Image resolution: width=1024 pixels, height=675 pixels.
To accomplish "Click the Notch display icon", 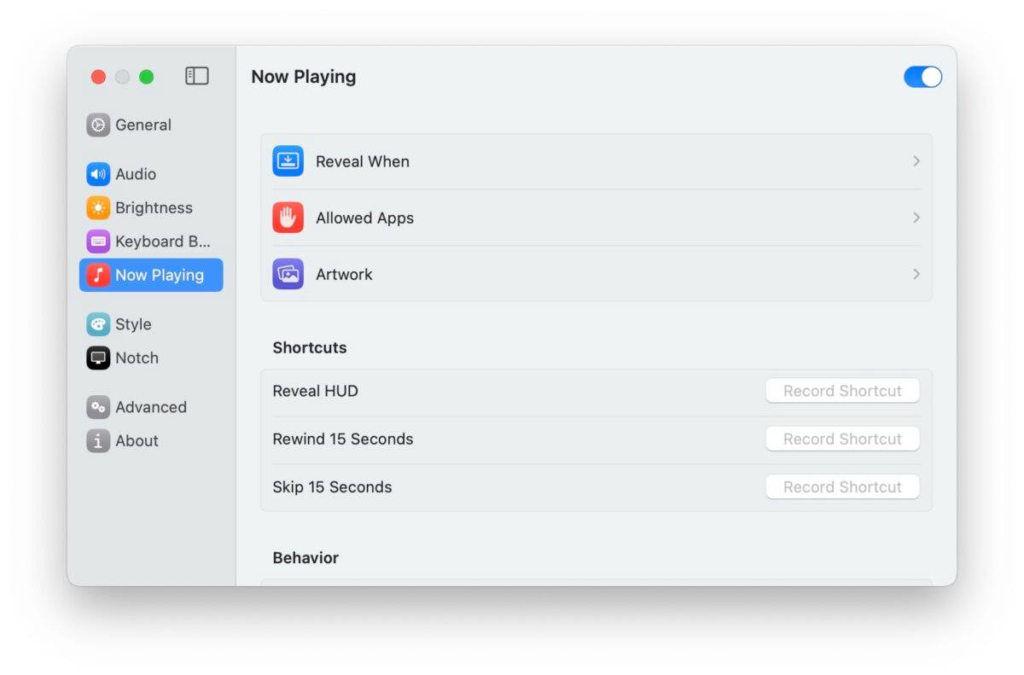I will (x=97, y=358).
